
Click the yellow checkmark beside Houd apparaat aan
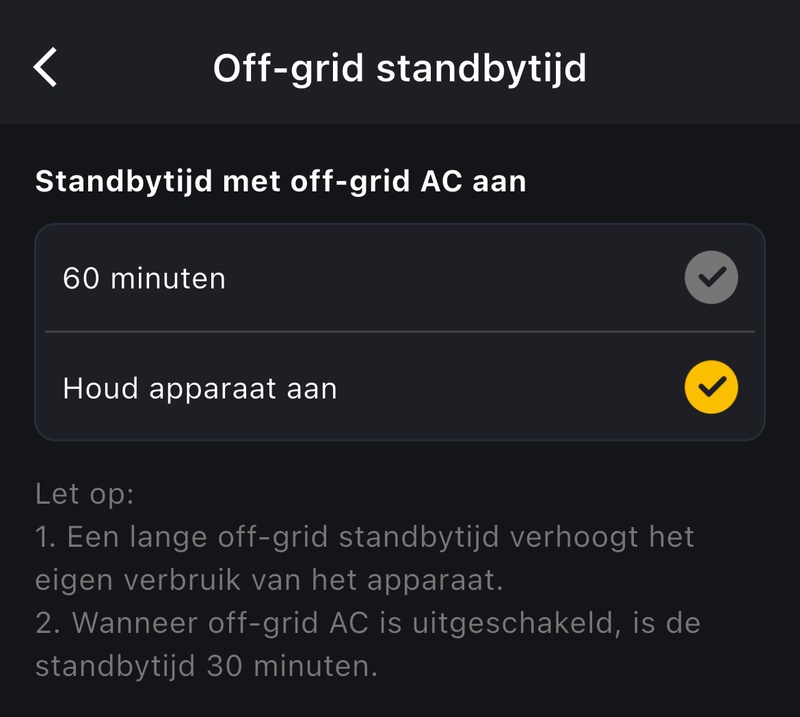click(711, 387)
